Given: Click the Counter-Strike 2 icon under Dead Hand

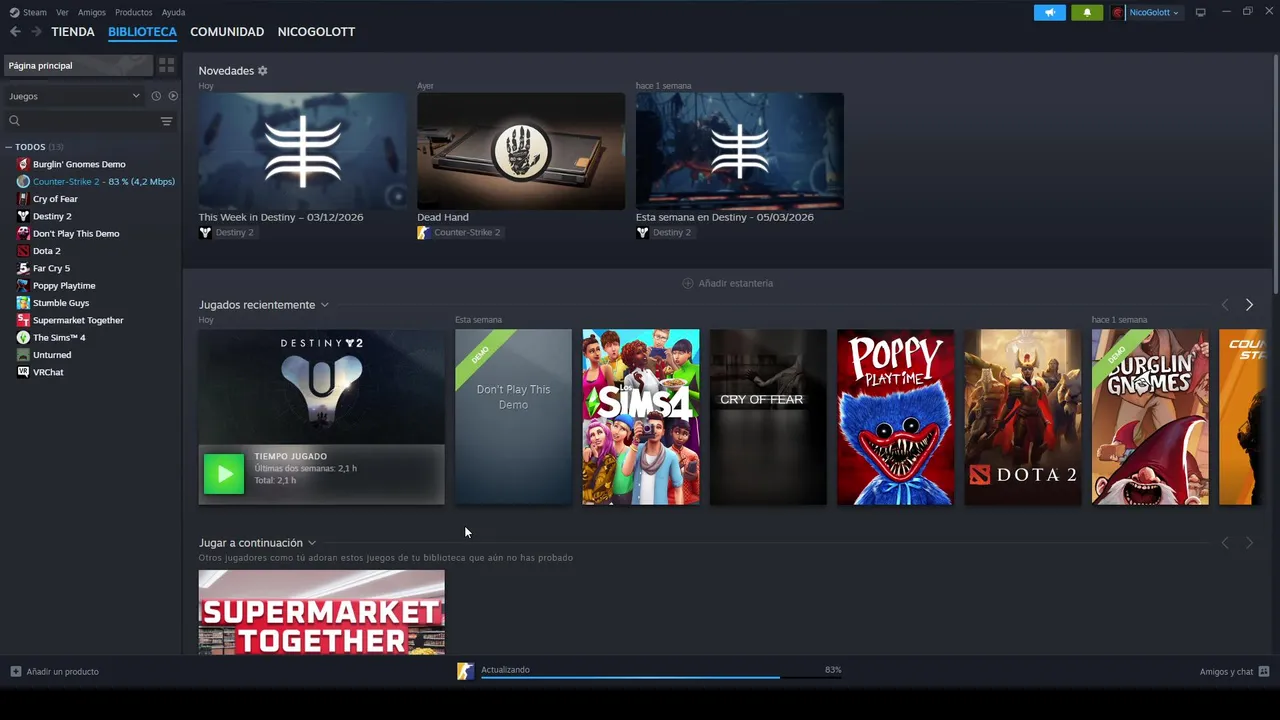Looking at the screenshot, I should [x=424, y=232].
